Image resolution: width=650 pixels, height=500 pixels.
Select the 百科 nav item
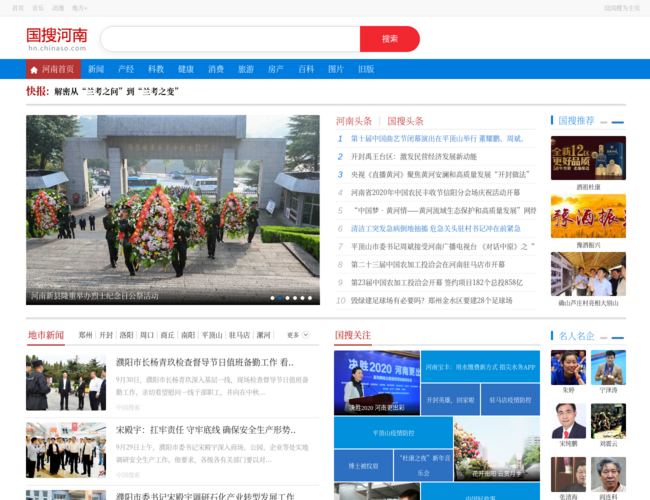coord(306,69)
